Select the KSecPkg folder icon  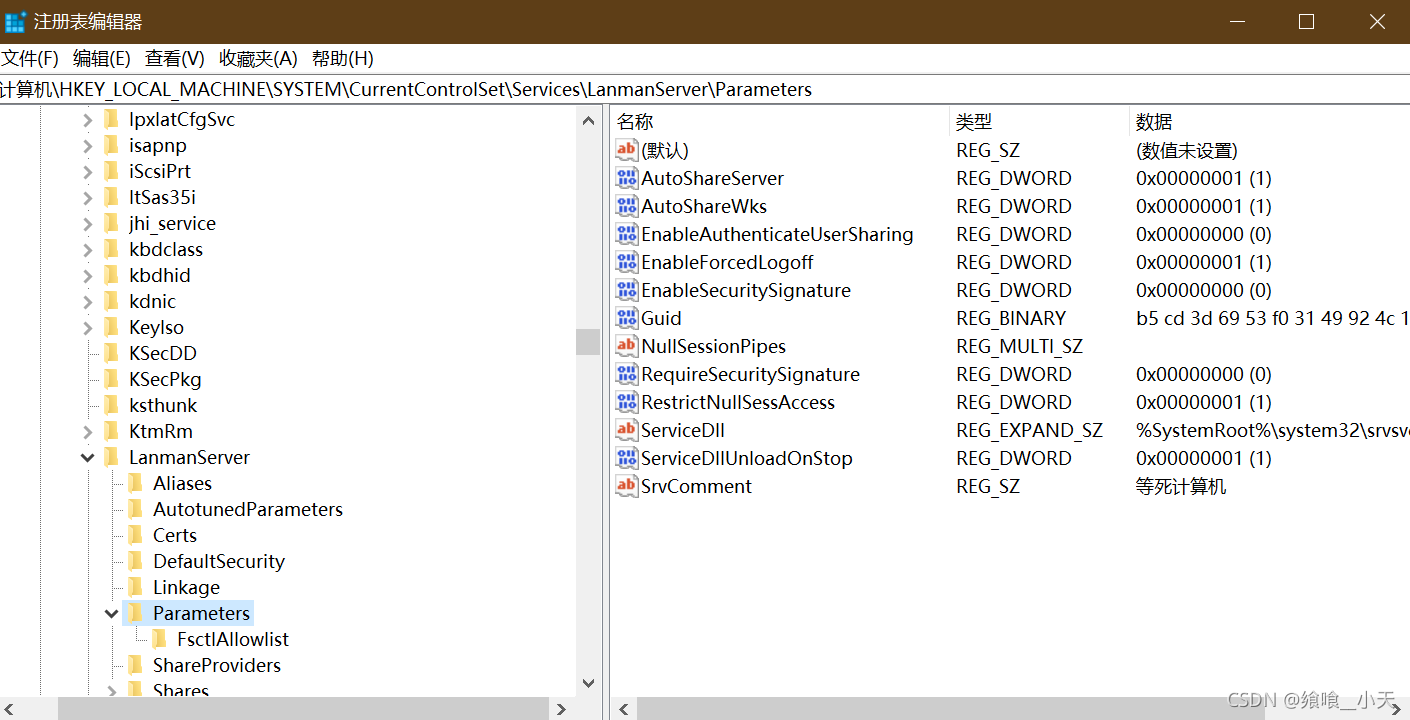(x=111, y=379)
